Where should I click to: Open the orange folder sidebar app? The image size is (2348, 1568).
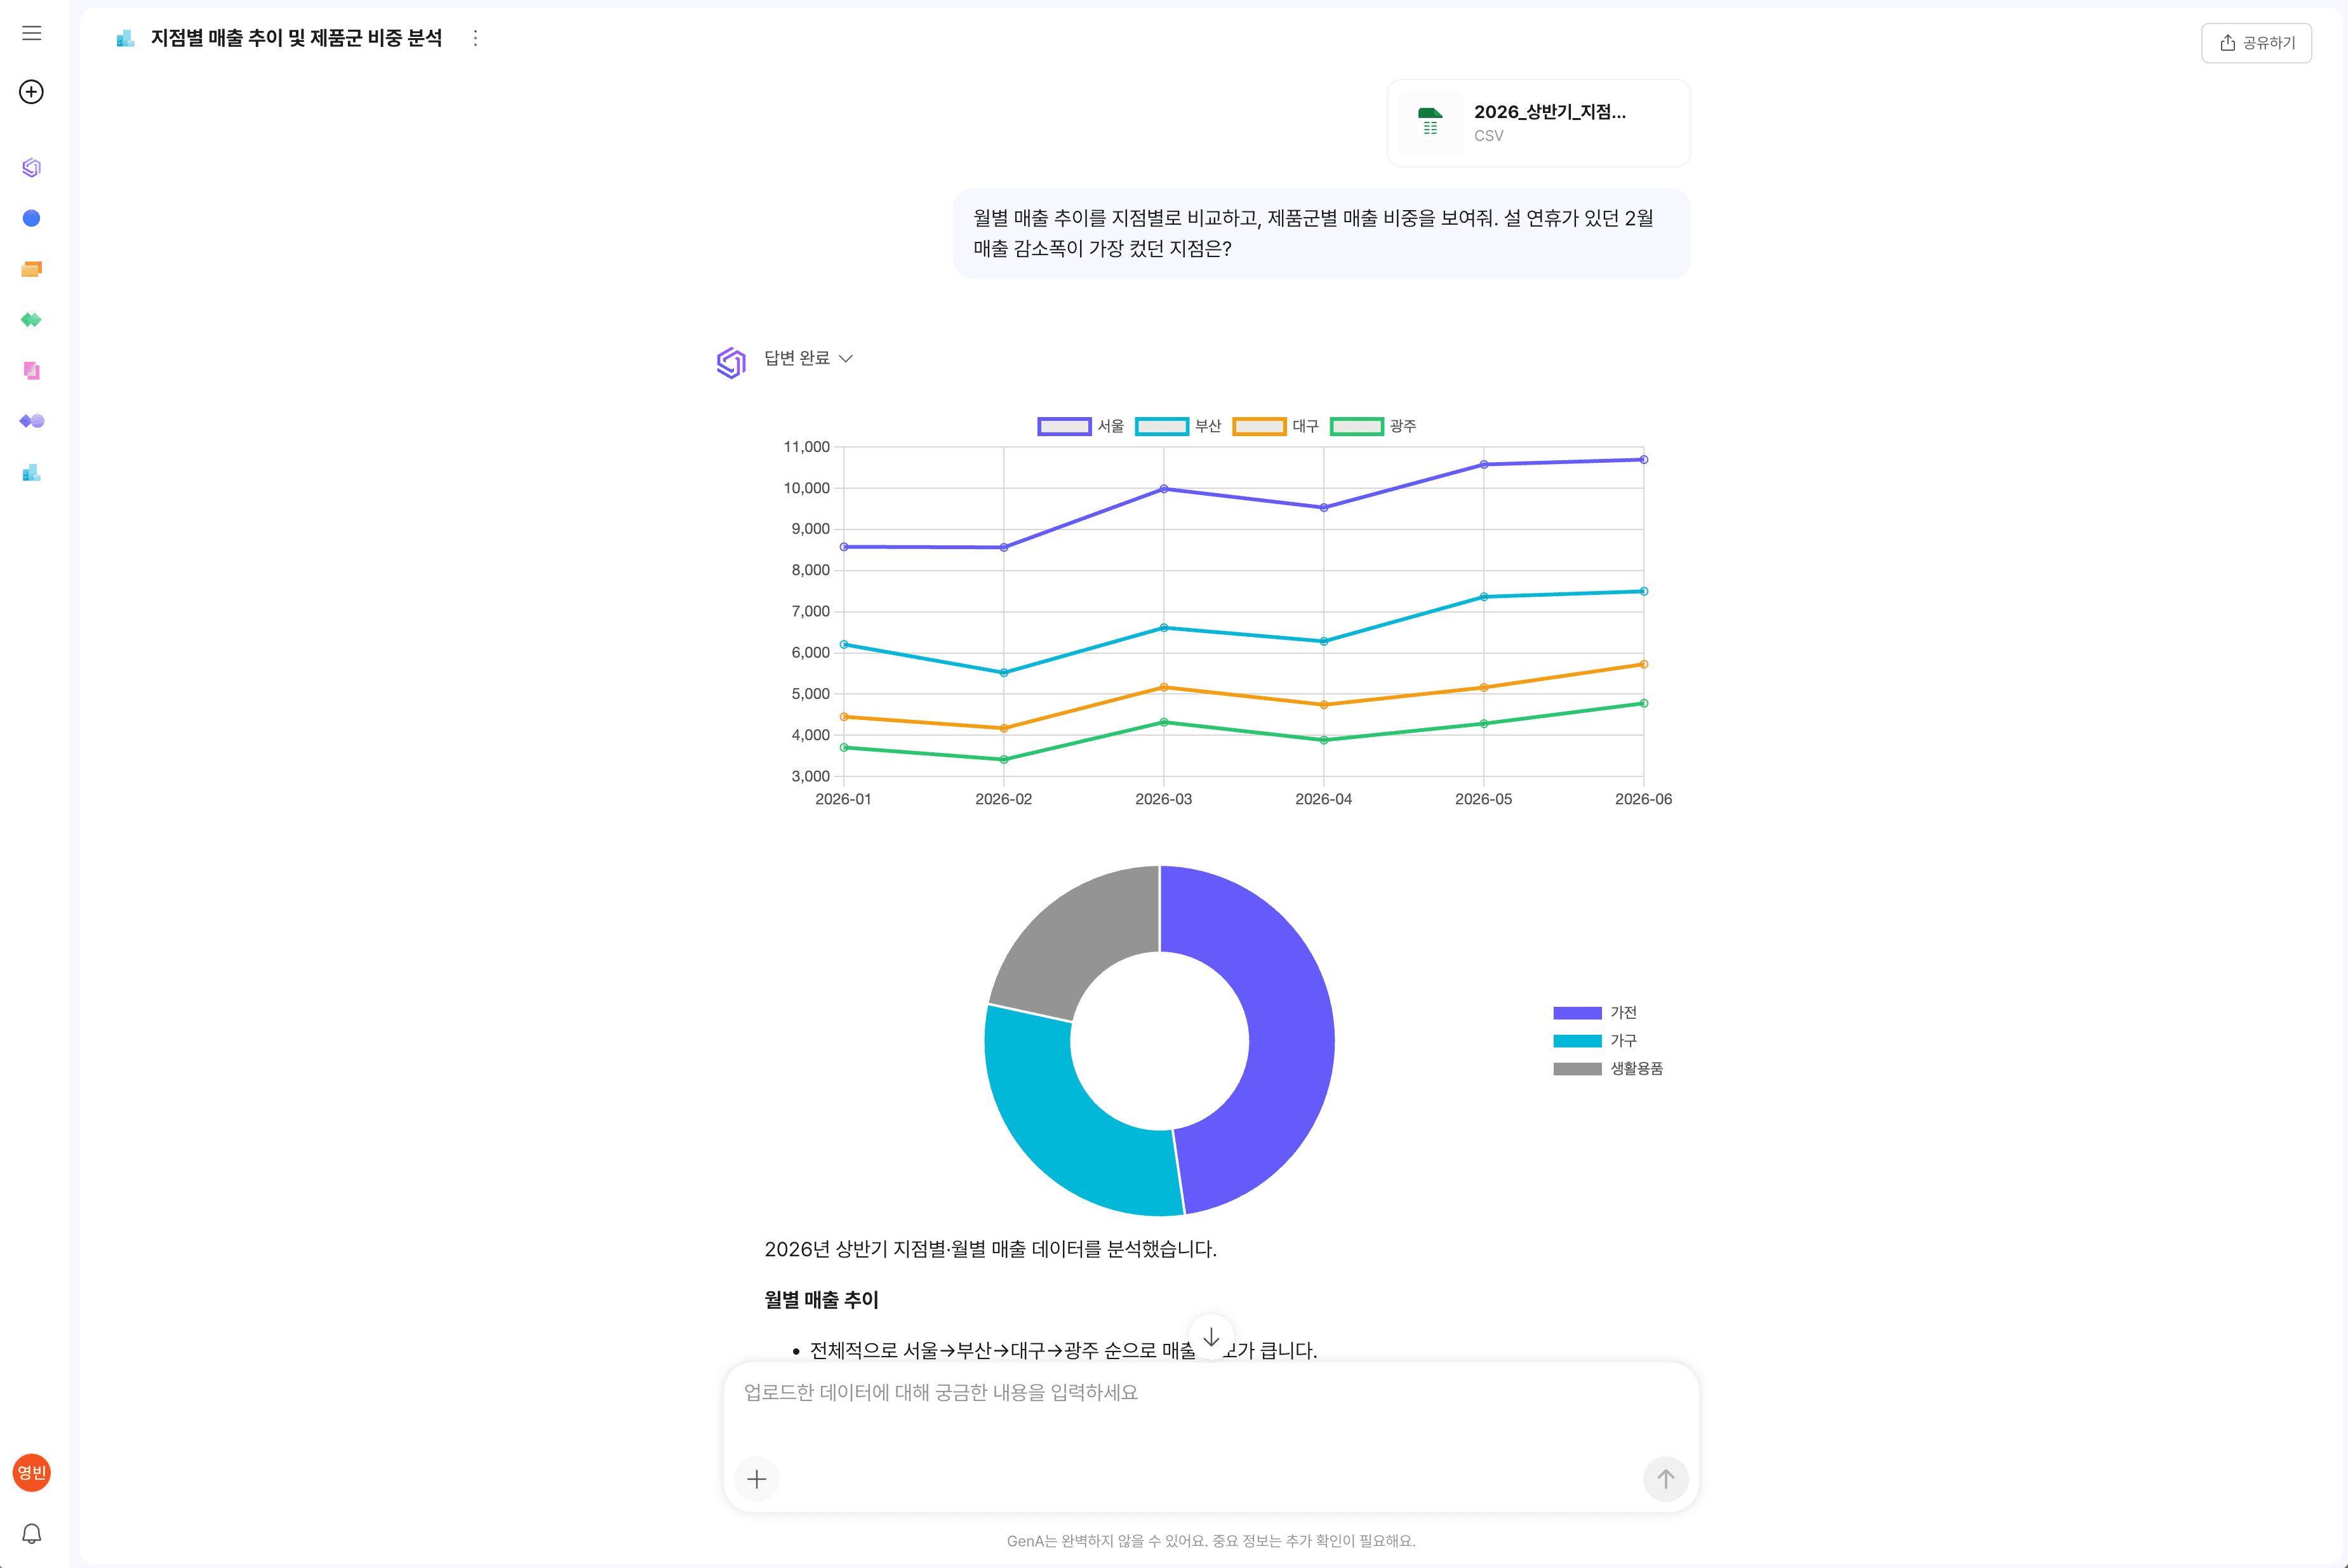[32, 269]
